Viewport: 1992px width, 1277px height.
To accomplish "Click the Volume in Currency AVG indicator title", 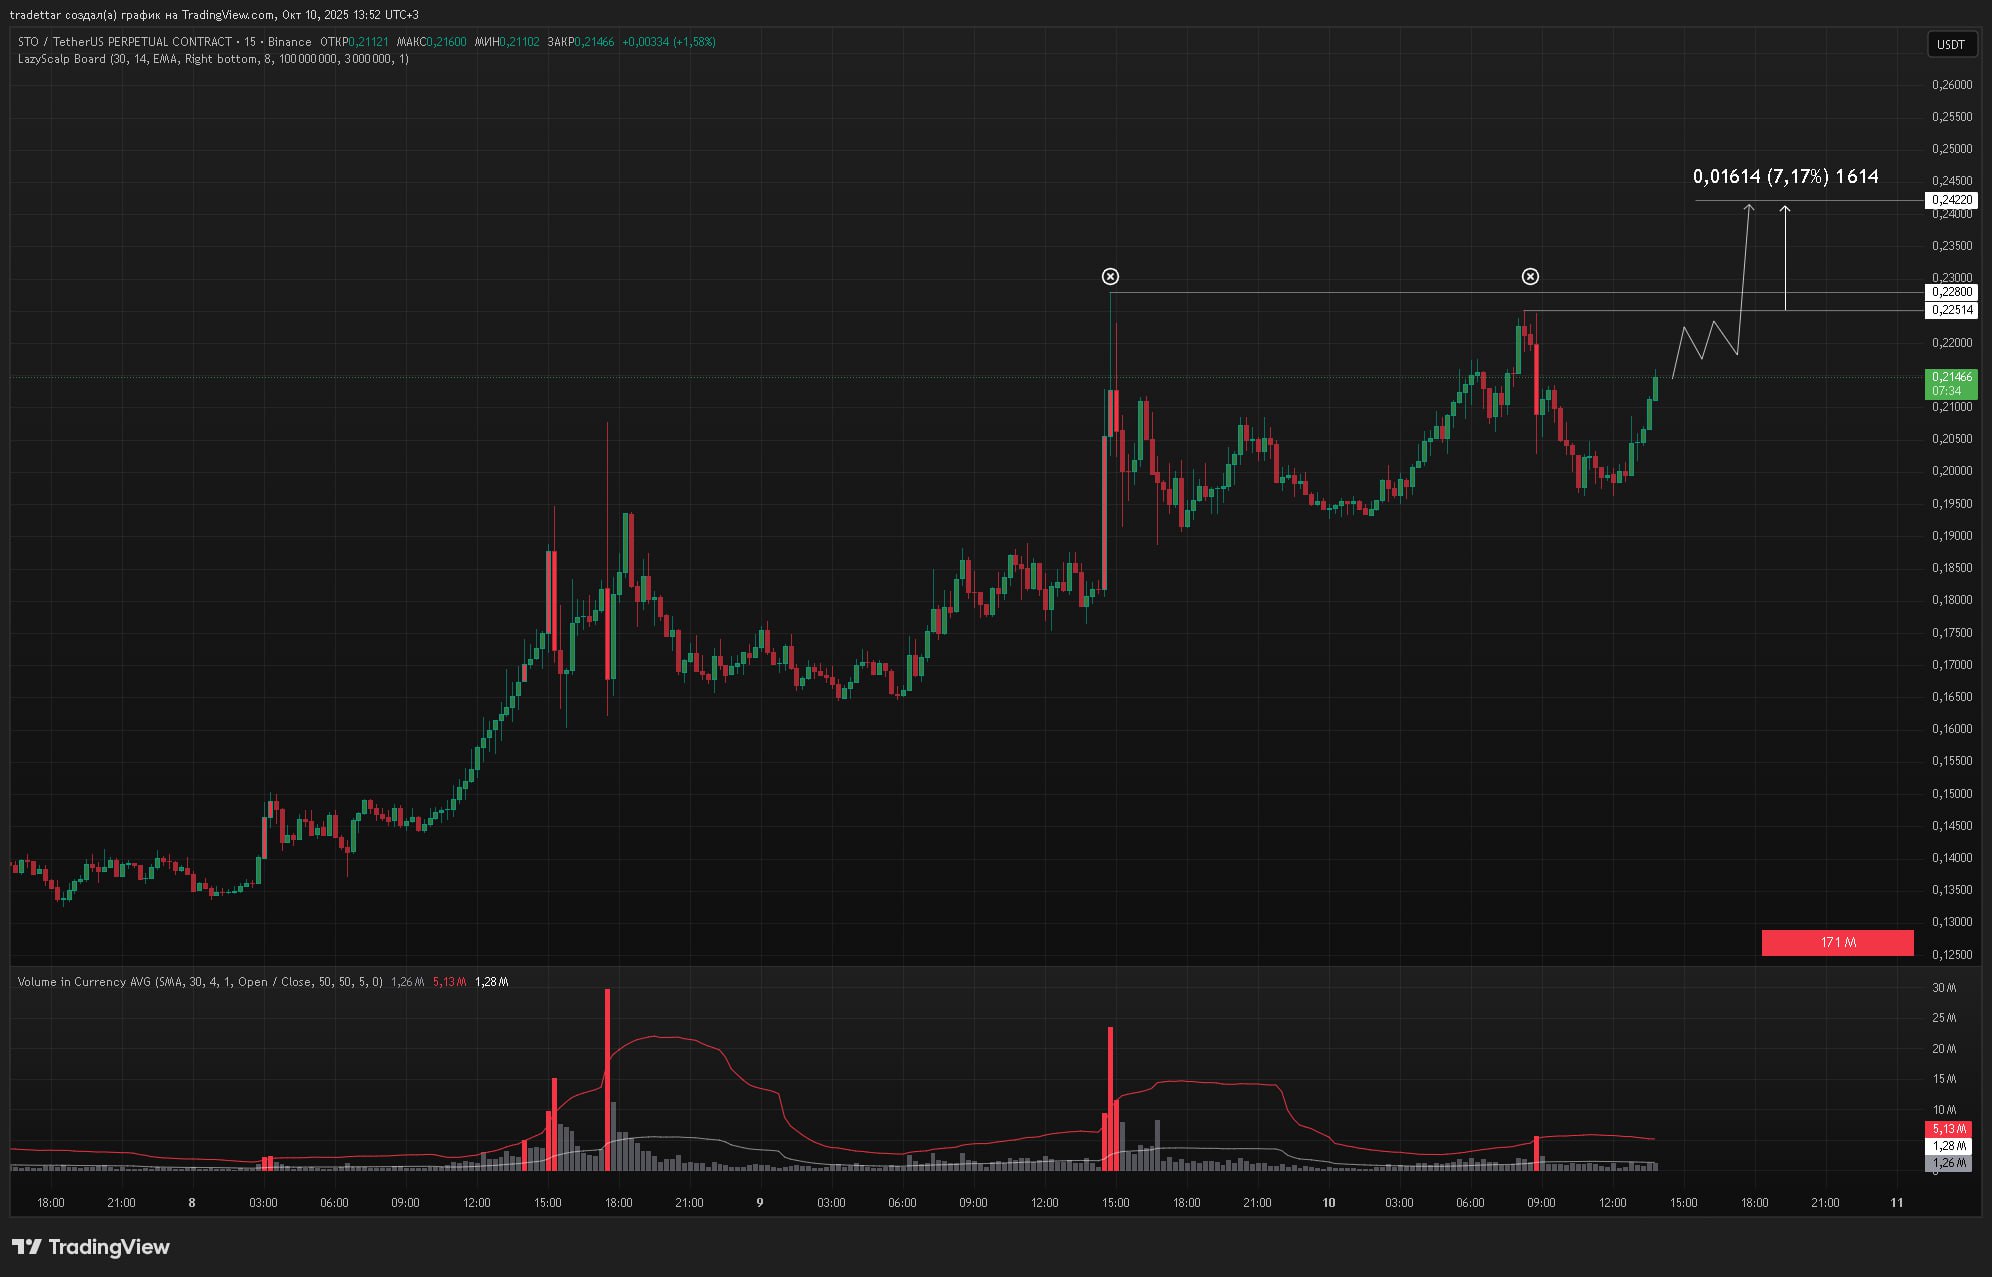I will pyautogui.click(x=85, y=982).
